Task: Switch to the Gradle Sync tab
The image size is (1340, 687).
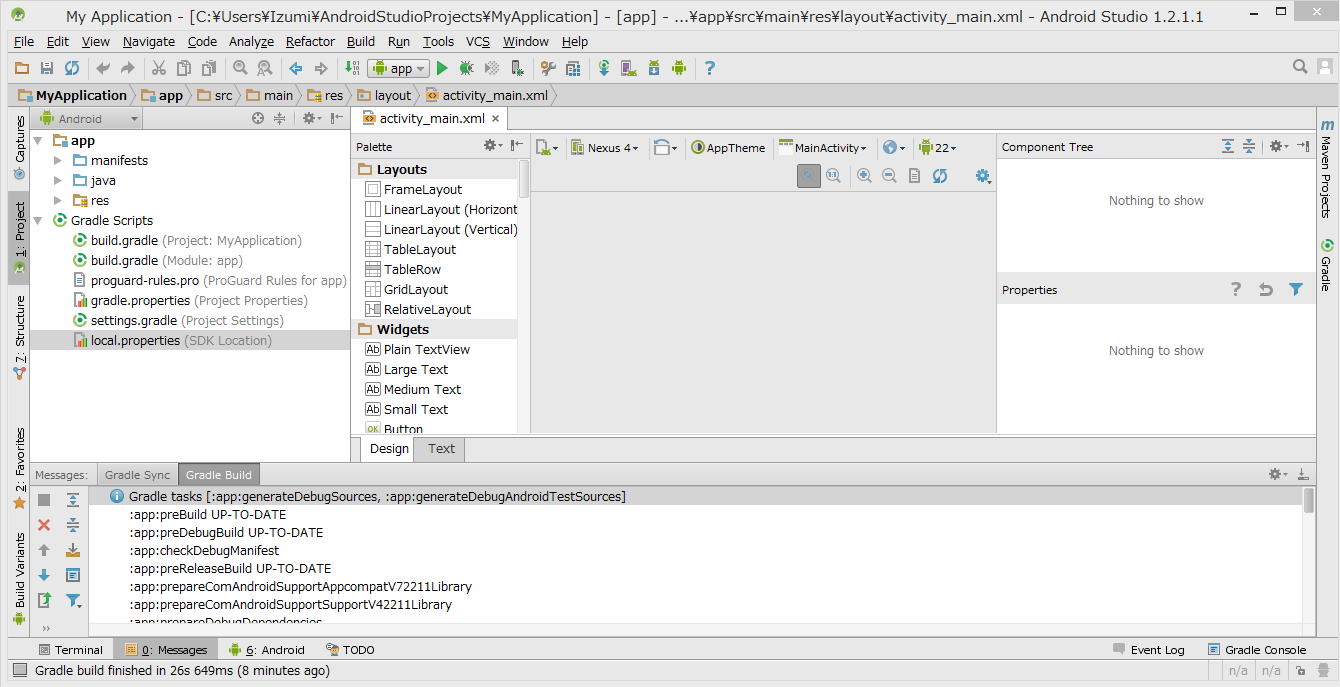Action: pos(137,475)
